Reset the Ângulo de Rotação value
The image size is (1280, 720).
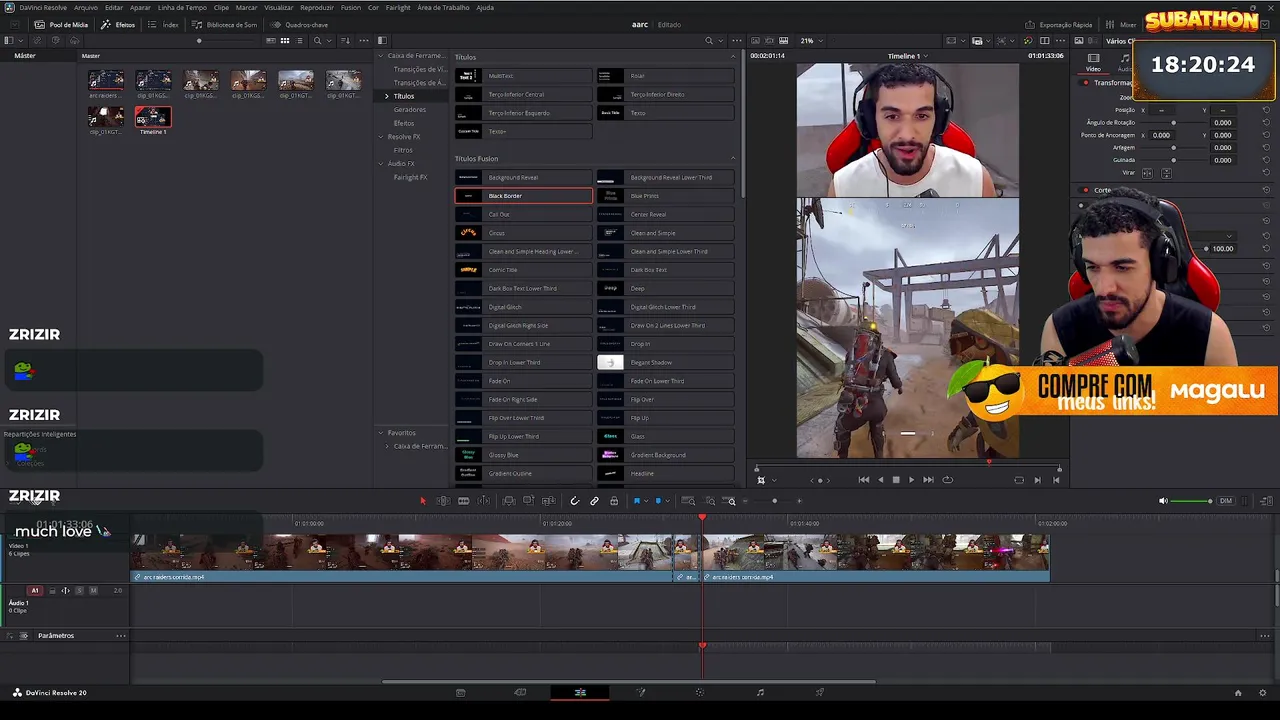point(1265,122)
